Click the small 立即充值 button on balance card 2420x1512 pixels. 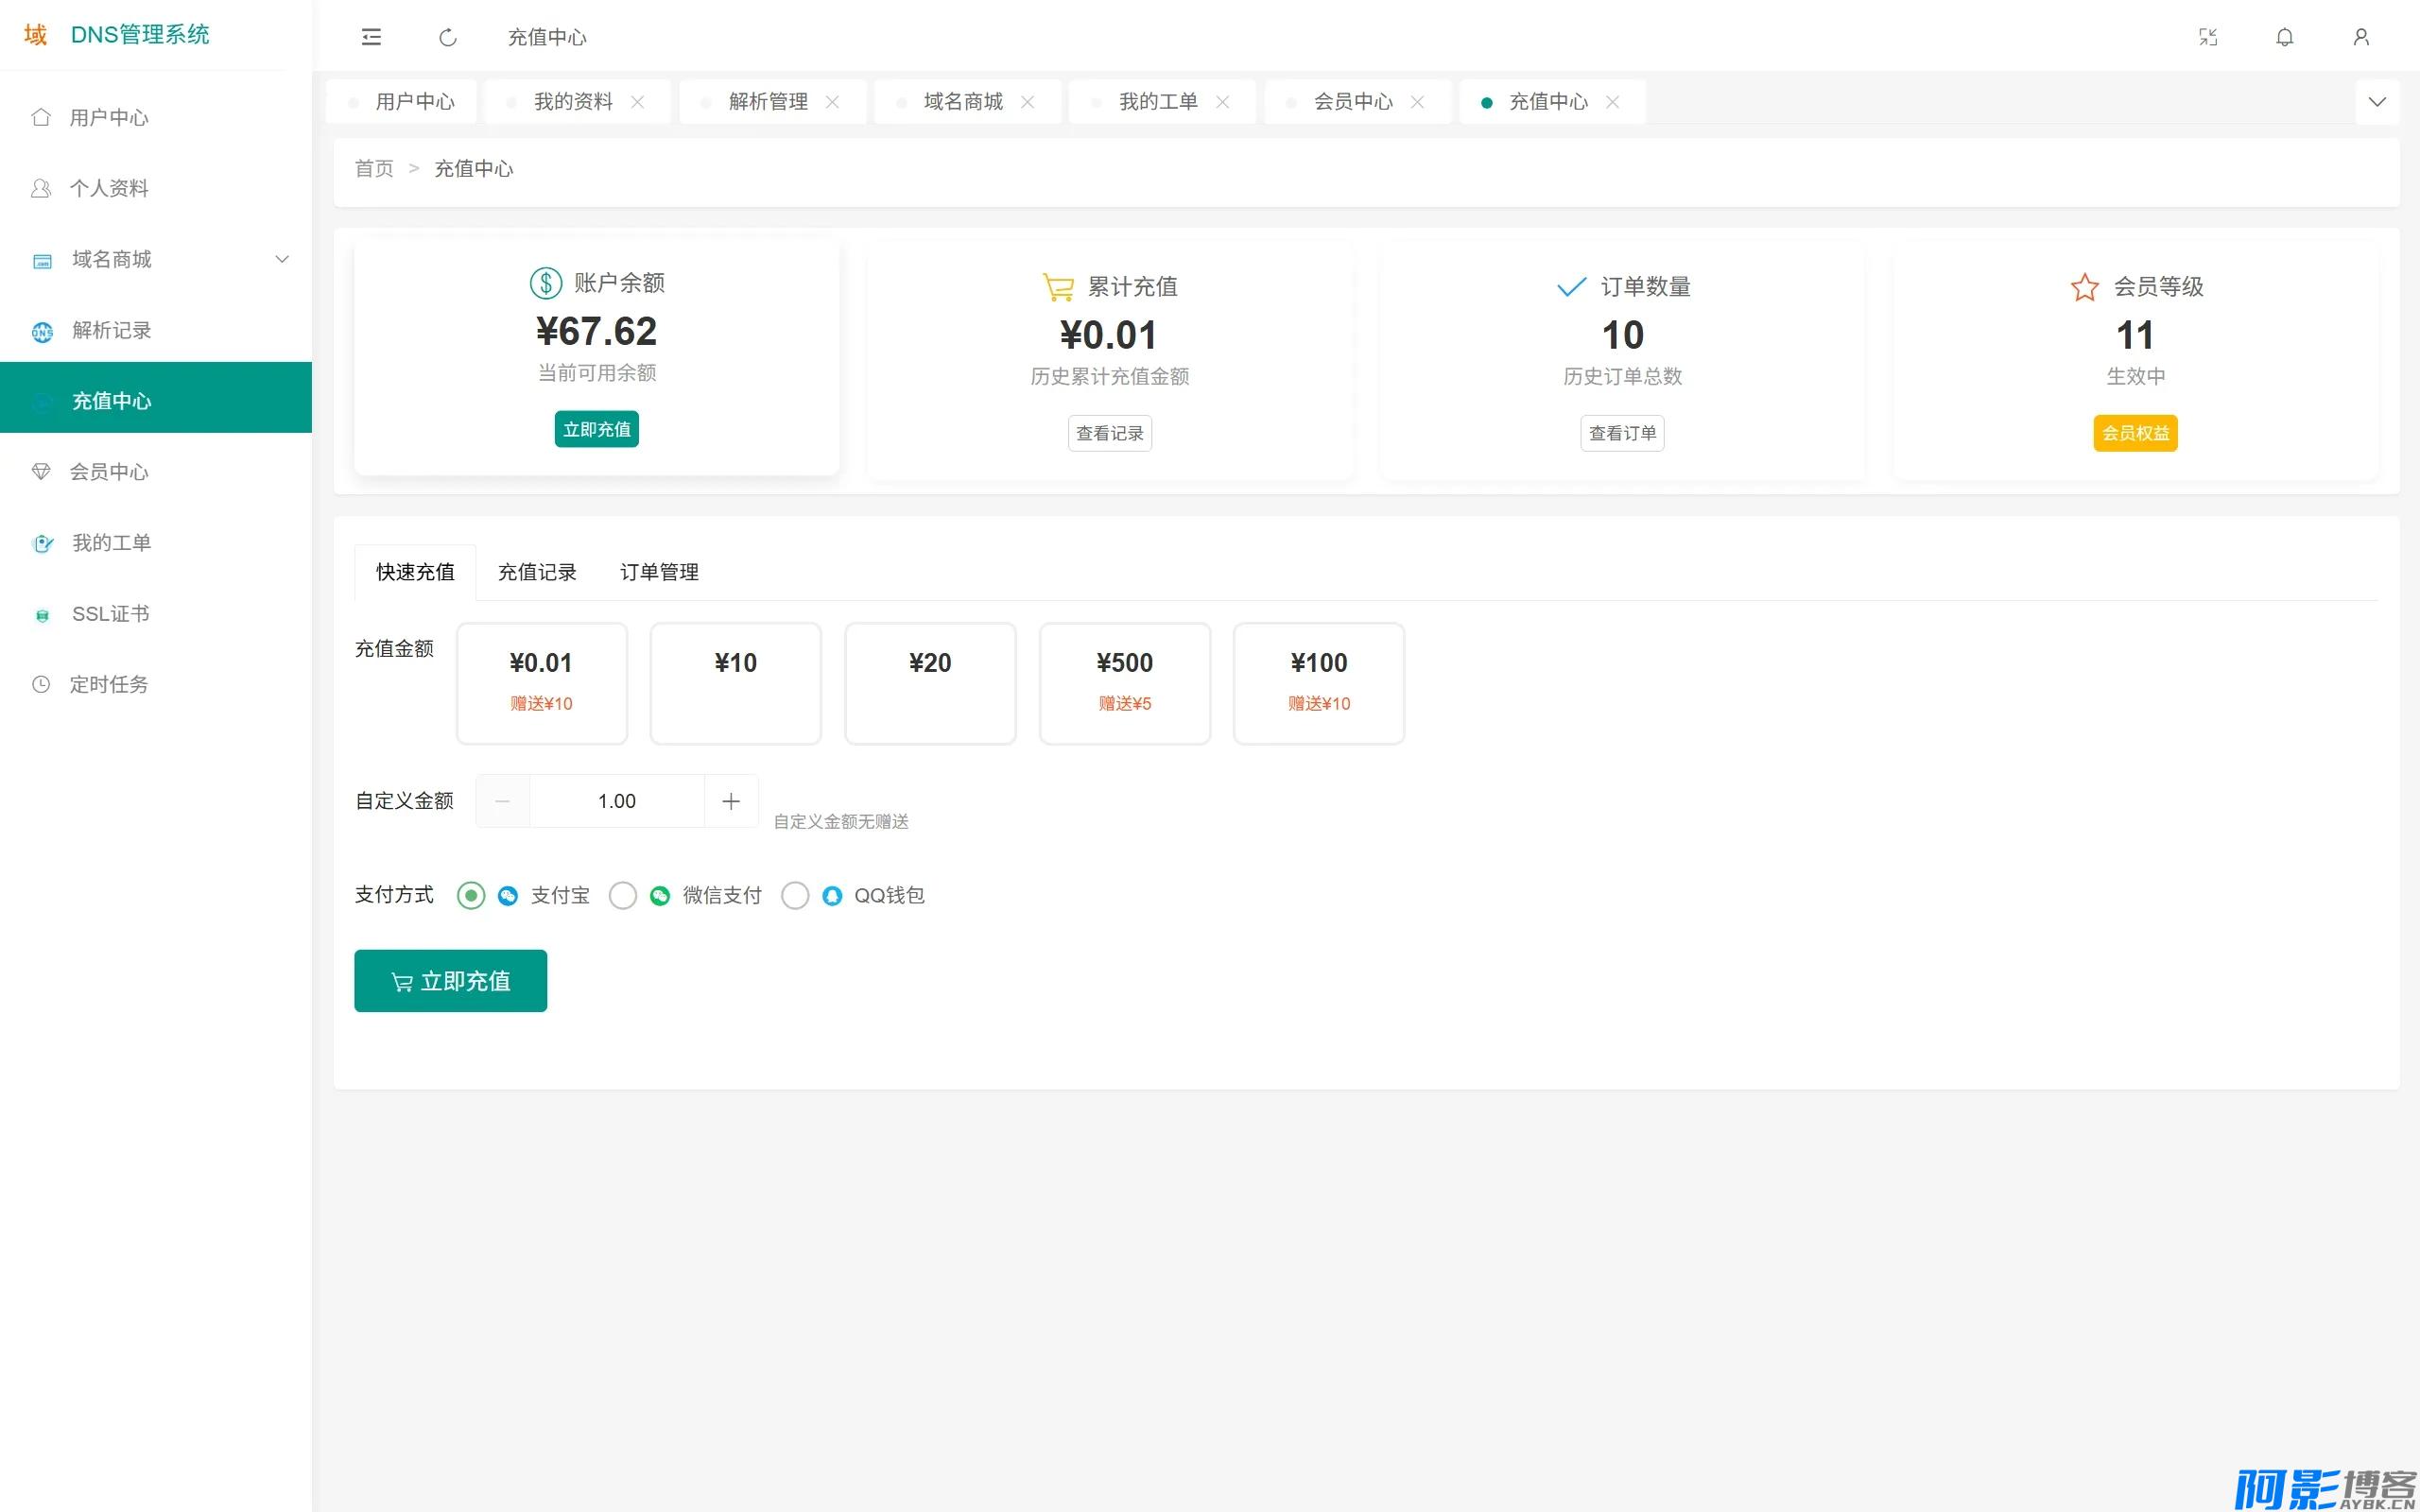point(597,429)
